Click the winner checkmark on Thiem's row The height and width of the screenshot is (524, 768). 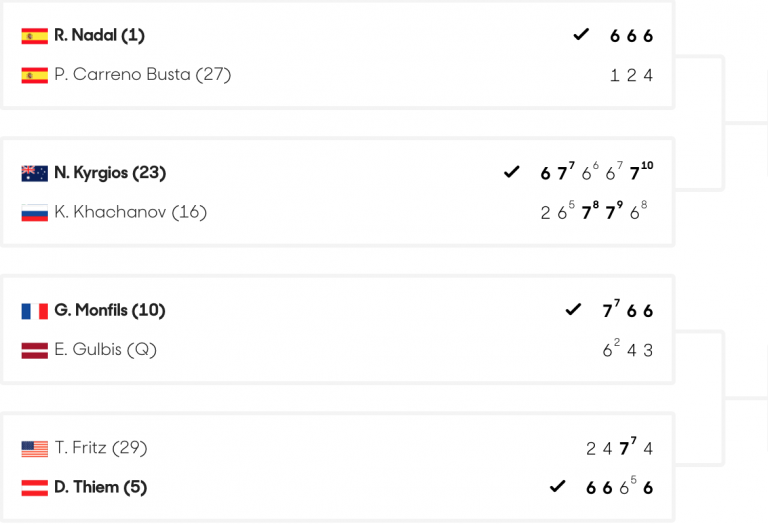click(x=557, y=486)
